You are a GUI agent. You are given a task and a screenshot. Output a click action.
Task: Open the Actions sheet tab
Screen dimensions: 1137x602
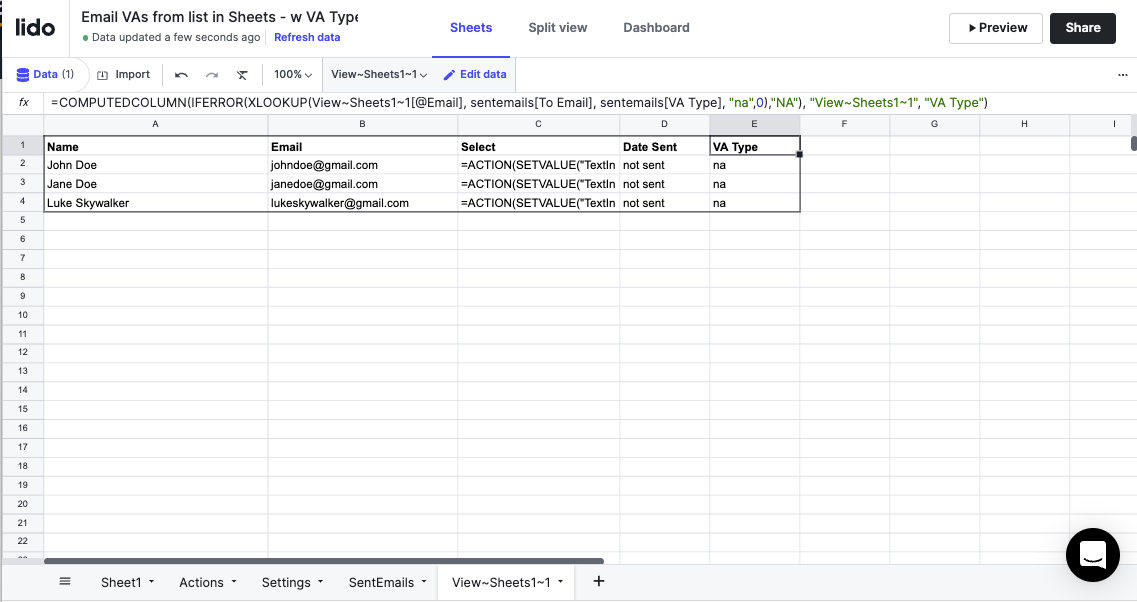coord(201,582)
